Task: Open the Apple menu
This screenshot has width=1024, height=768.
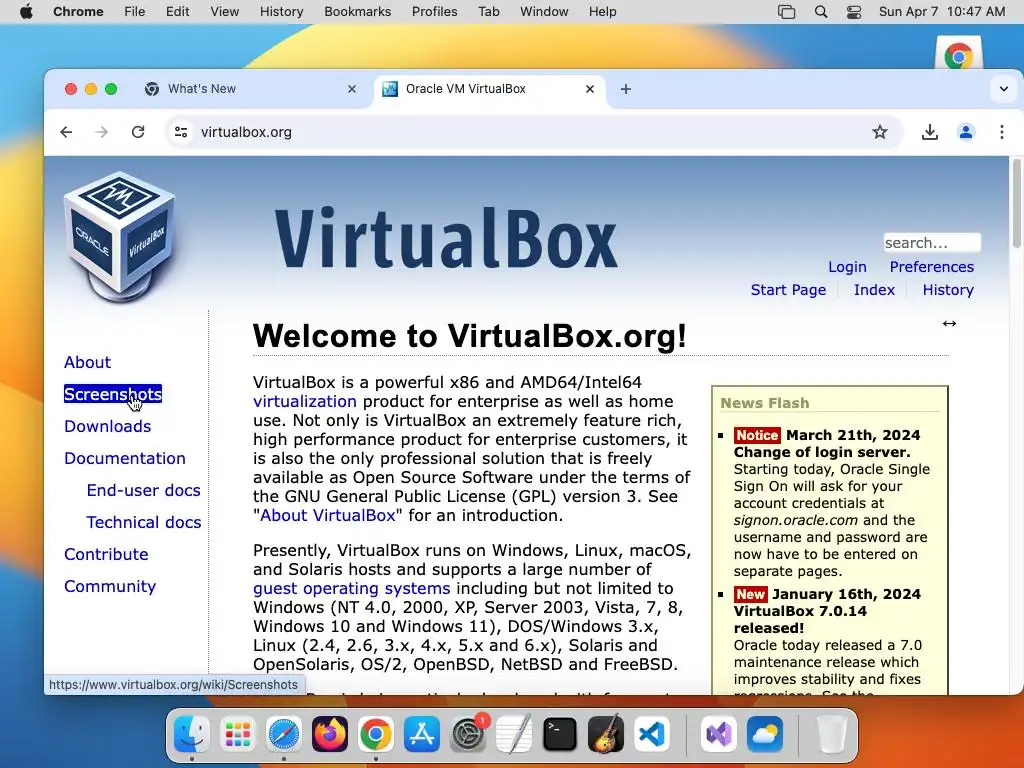Action: pyautogui.click(x=26, y=12)
